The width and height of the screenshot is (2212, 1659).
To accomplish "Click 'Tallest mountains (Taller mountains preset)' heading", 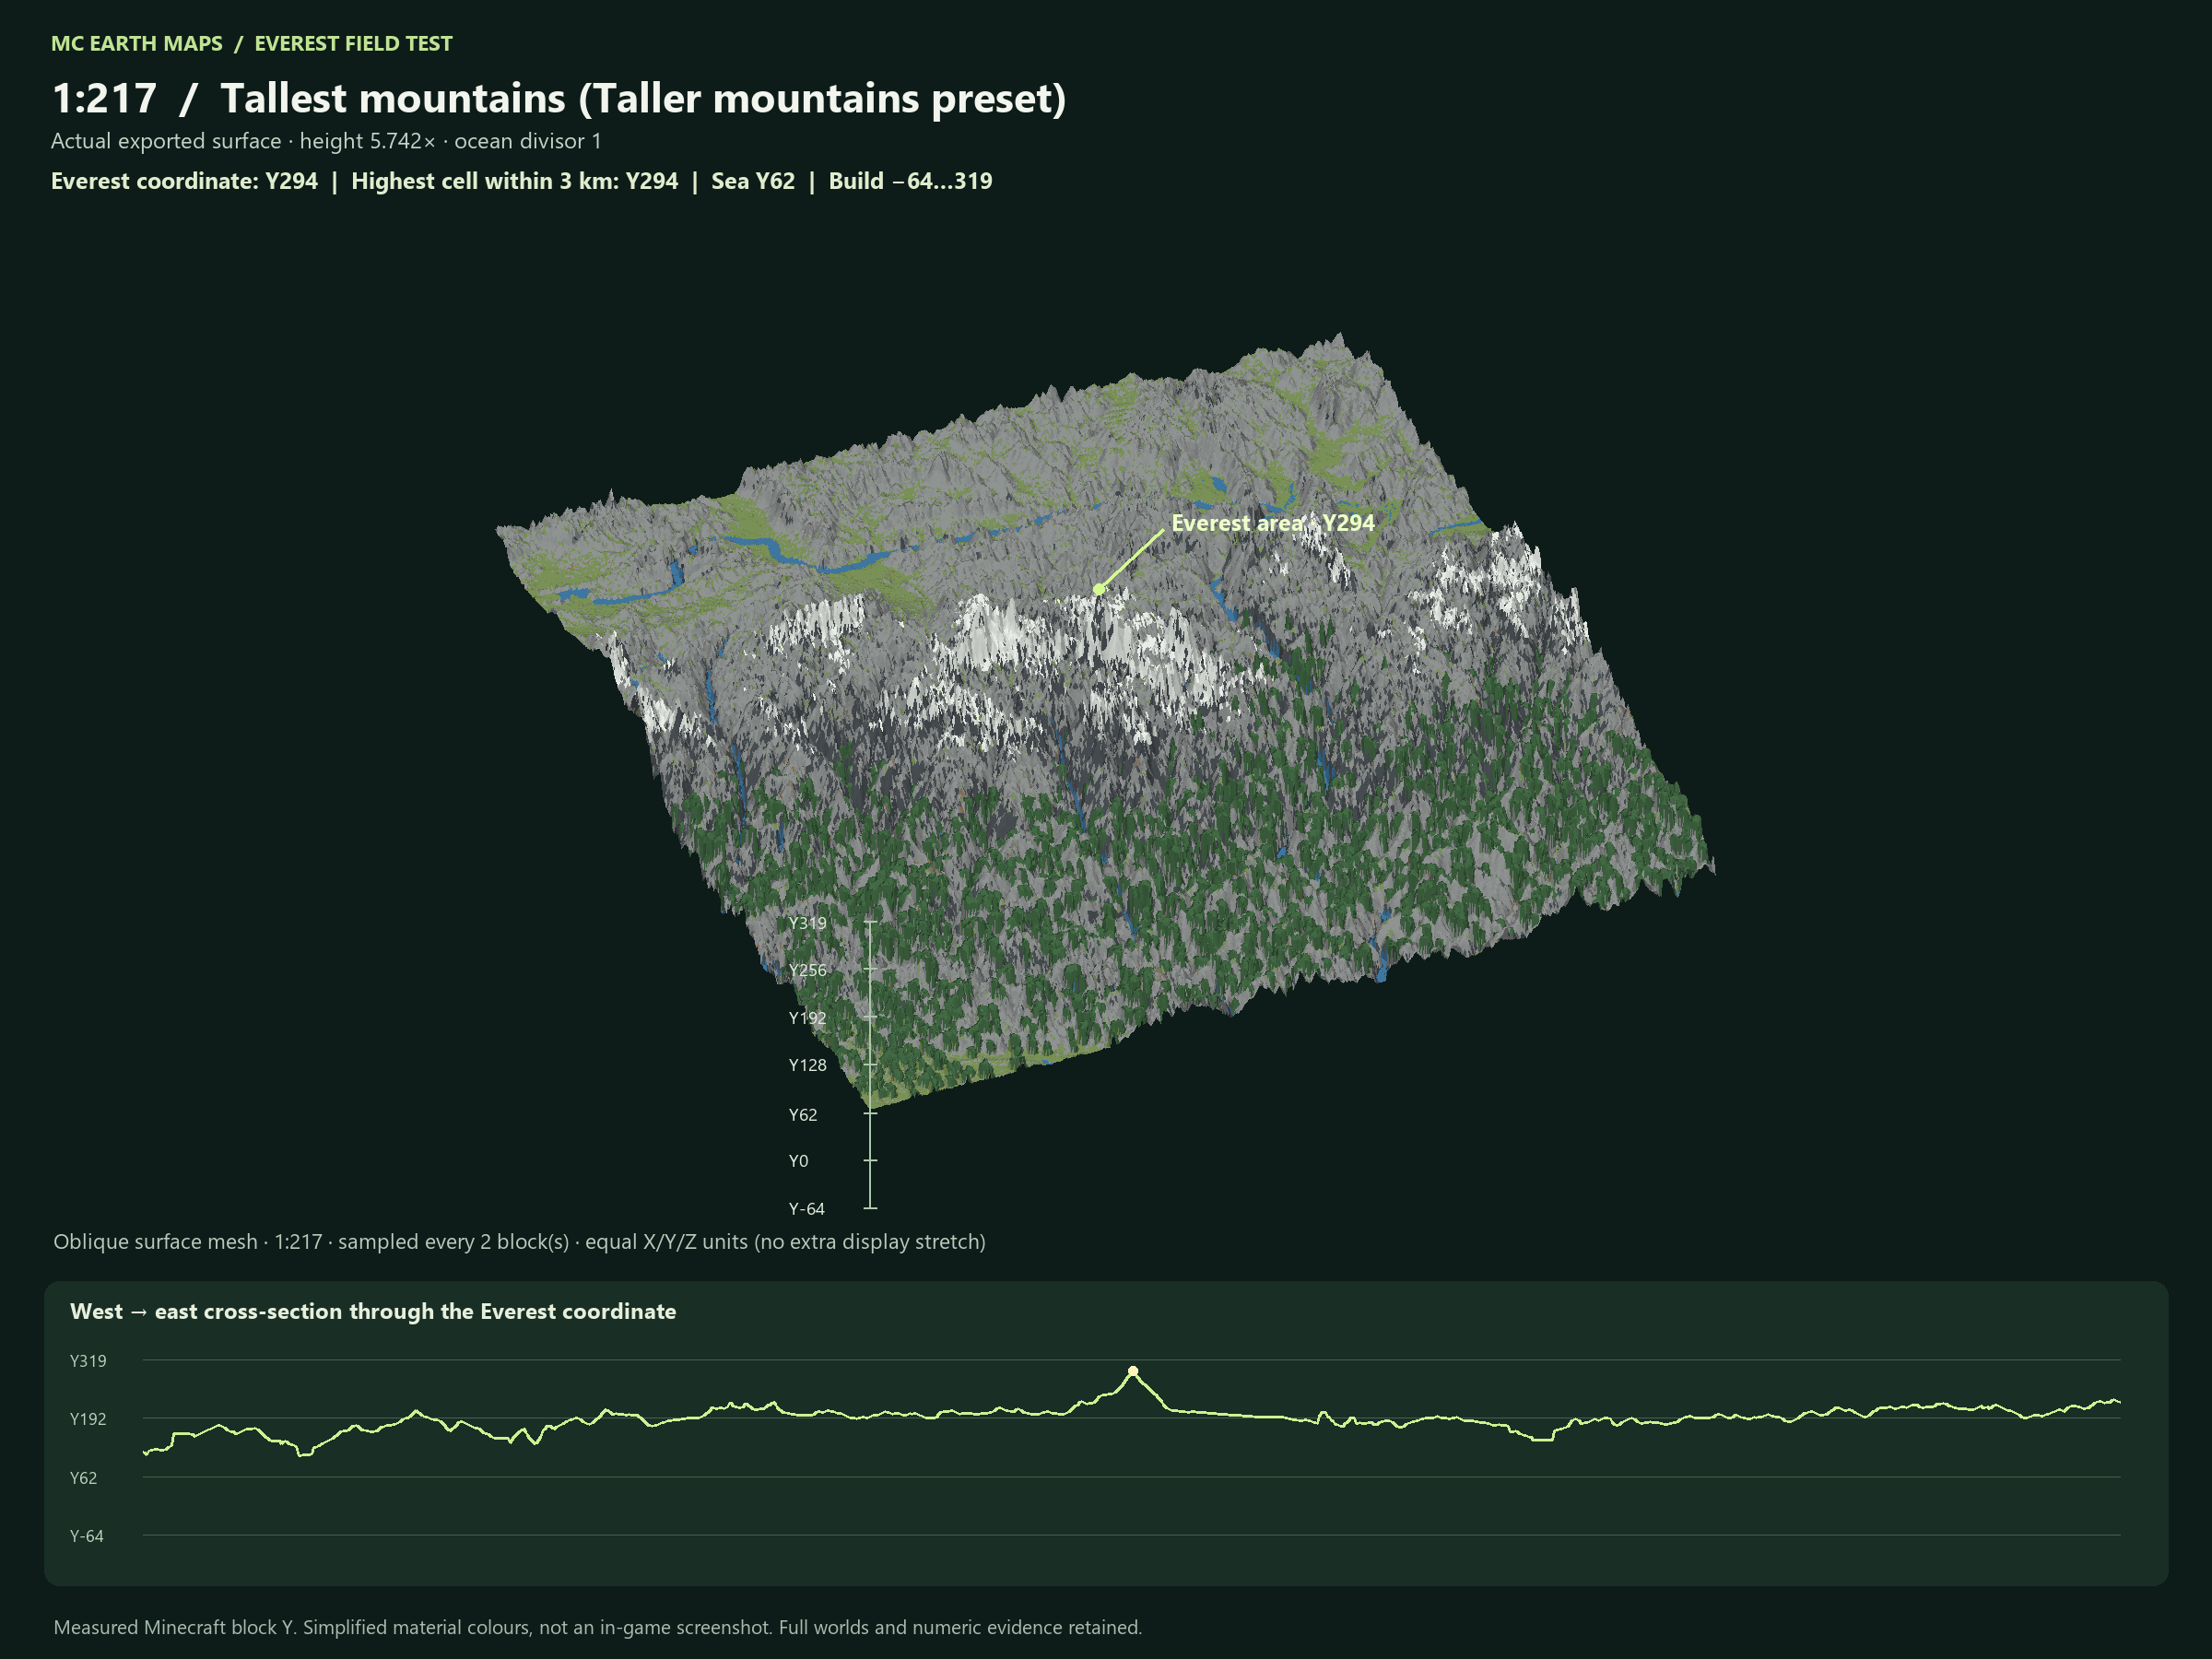I will (643, 99).
